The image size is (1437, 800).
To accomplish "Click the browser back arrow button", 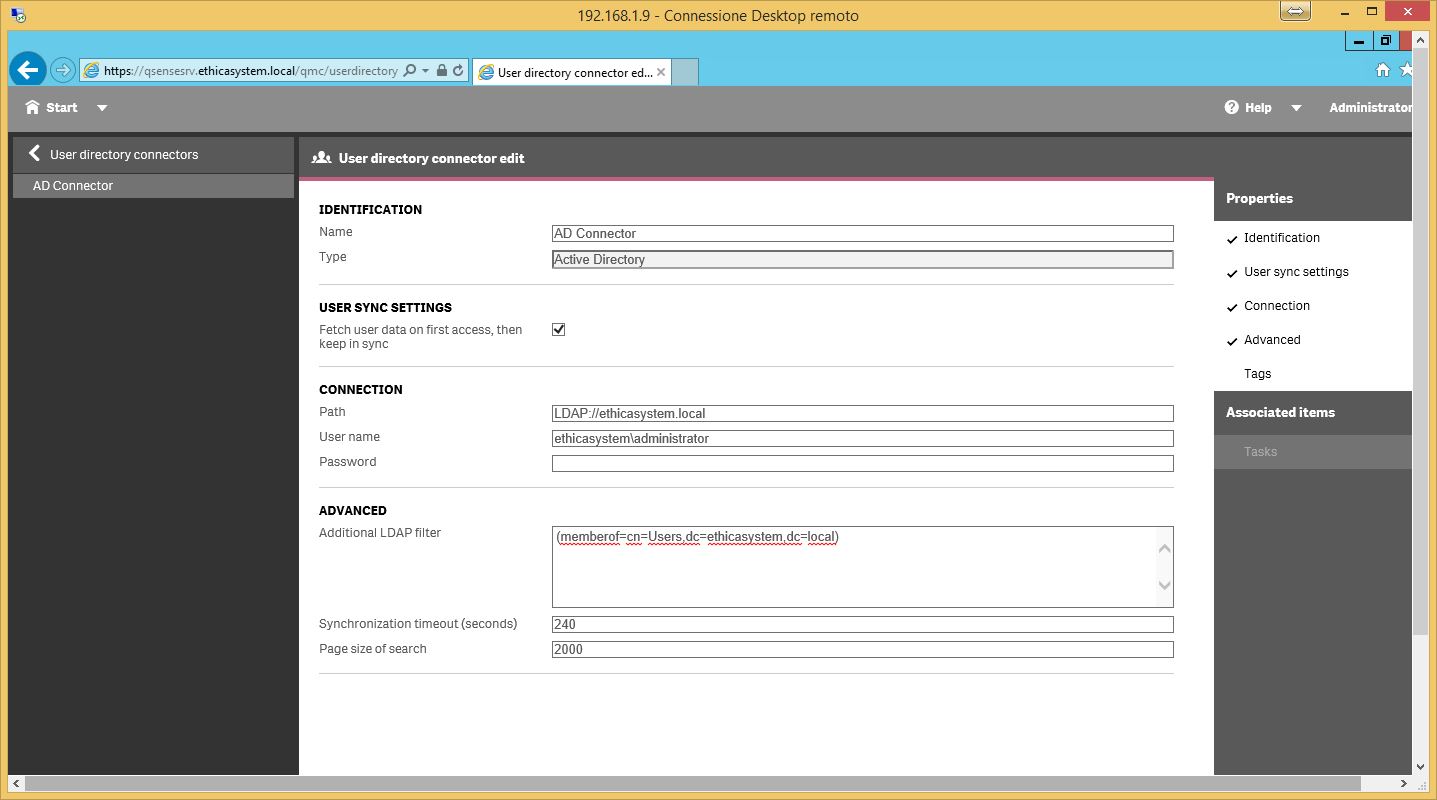I will (x=28, y=70).
